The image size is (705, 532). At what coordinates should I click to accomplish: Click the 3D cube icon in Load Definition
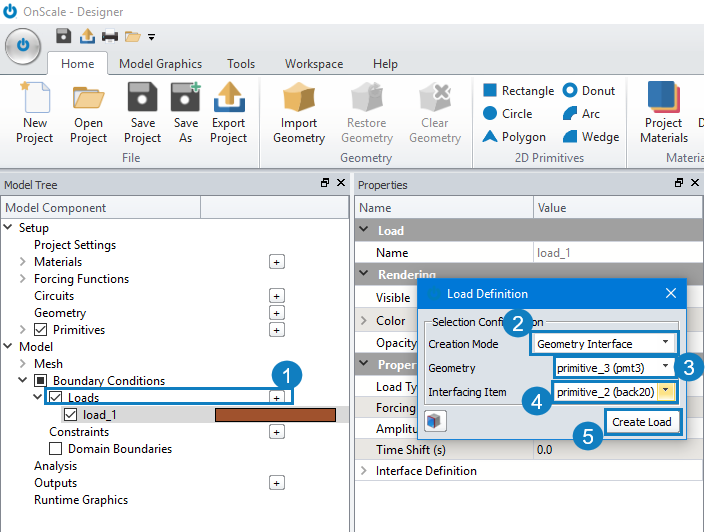point(435,421)
